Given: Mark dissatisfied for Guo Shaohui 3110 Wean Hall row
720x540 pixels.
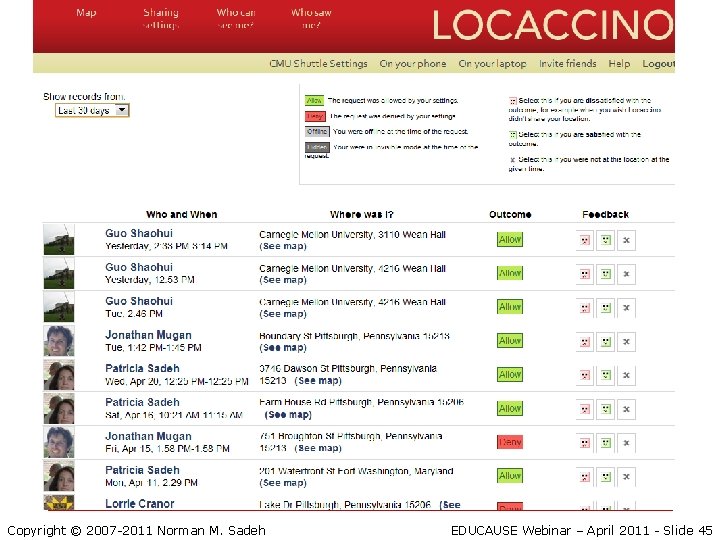Looking at the screenshot, I should [585, 240].
